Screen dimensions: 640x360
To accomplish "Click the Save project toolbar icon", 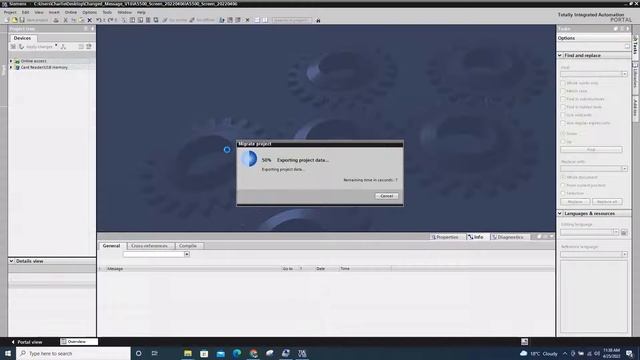I will click(x=22, y=20).
